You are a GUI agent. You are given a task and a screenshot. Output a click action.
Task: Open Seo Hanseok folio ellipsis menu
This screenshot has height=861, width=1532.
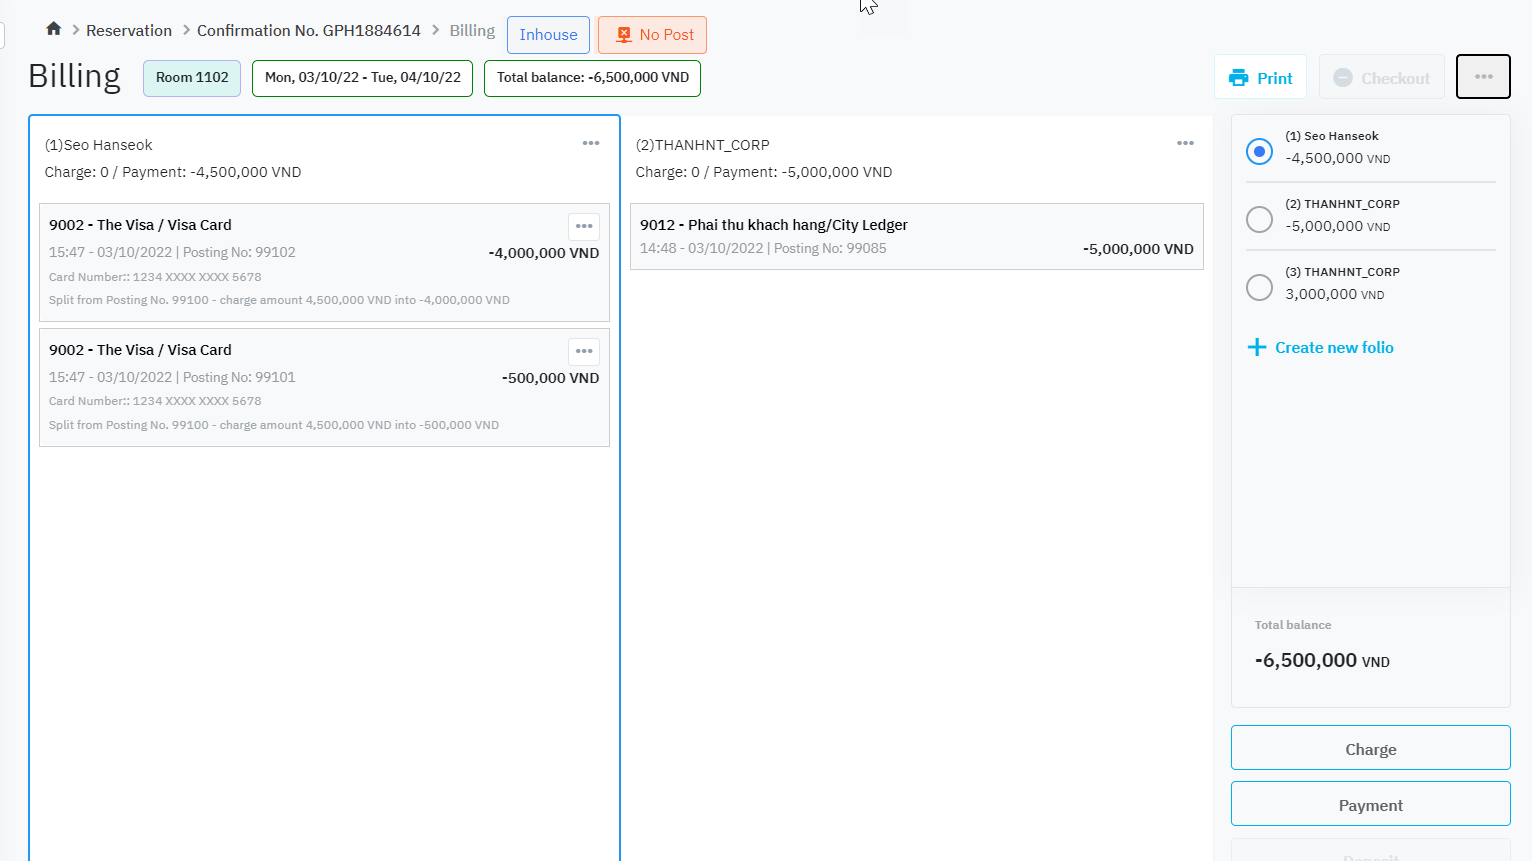click(x=591, y=143)
